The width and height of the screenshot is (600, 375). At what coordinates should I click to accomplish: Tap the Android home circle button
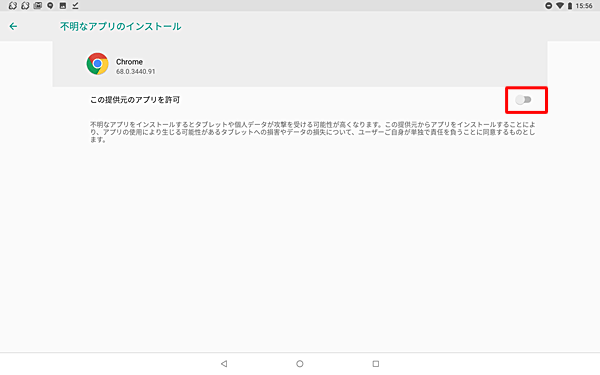coord(300,364)
